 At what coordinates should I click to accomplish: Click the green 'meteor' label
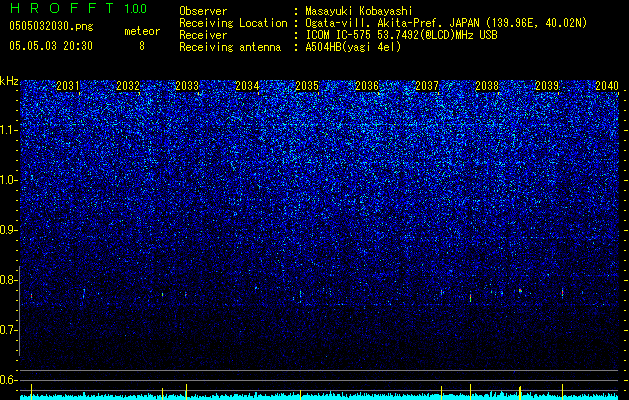(x=142, y=31)
